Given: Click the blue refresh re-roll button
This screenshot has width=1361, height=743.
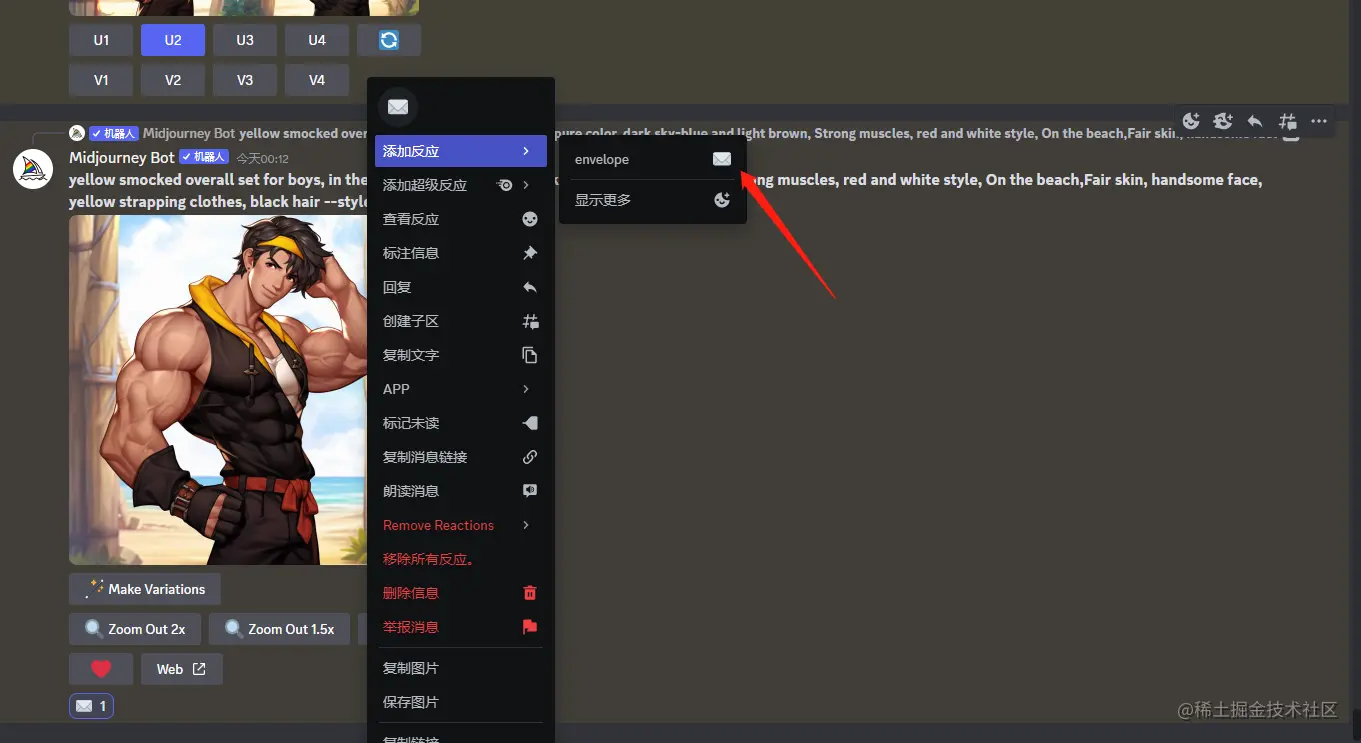Looking at the screenshot, I should point(389,40).
